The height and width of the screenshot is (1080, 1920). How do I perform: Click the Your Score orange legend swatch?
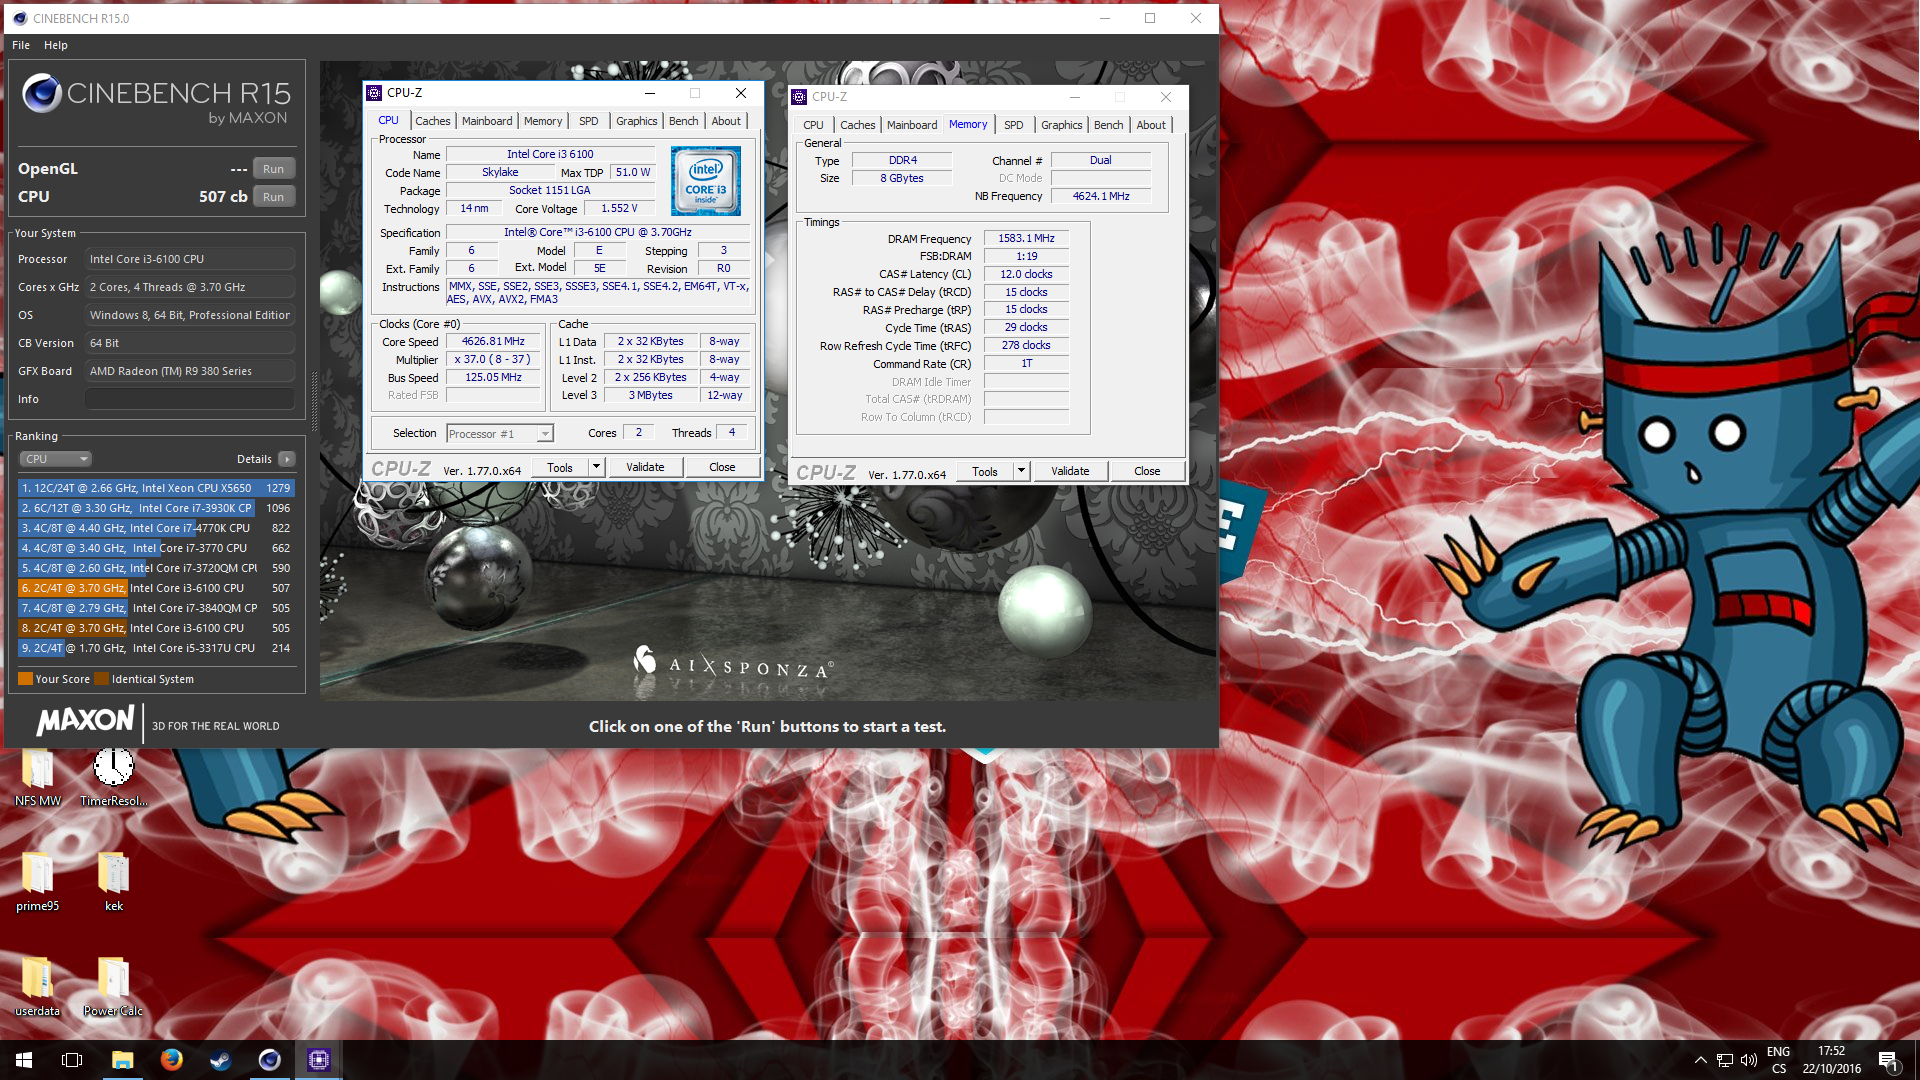click(x=25, y=679)
